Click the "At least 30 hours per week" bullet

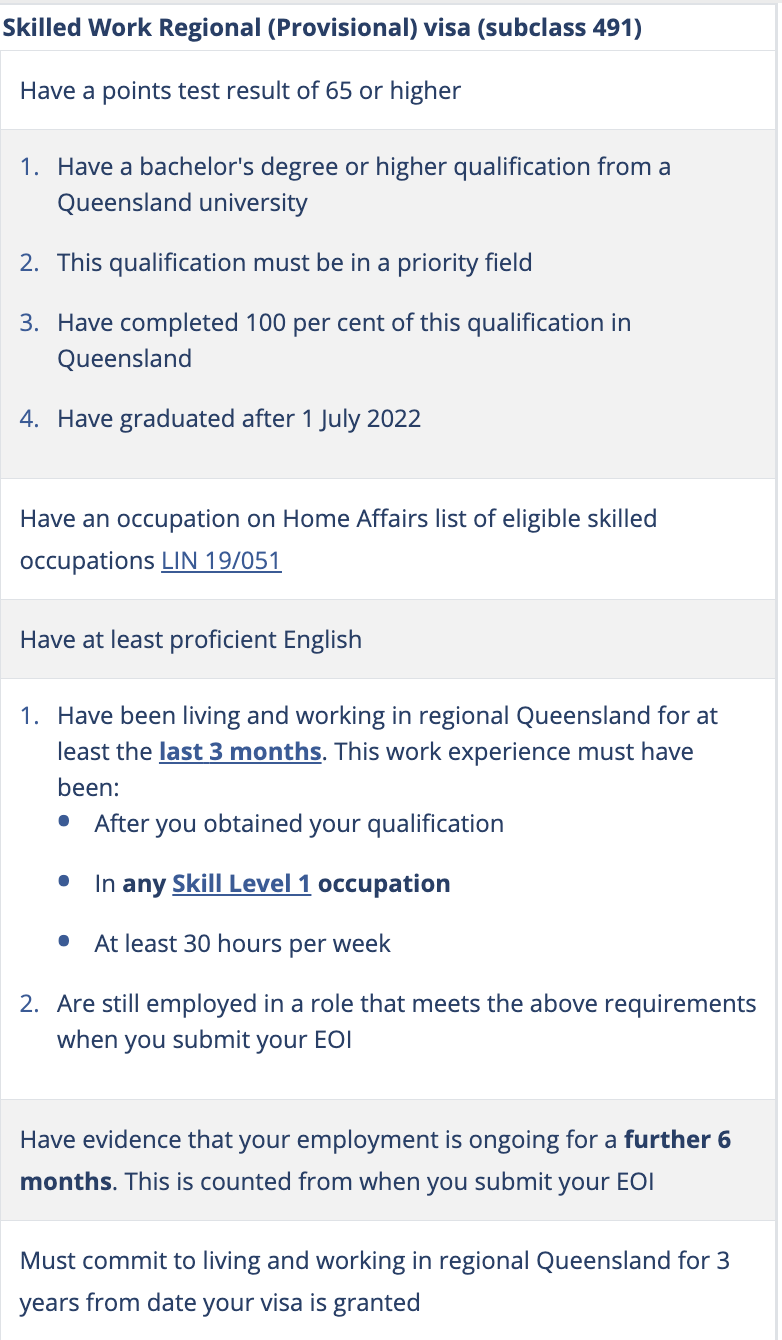(242, 944)
